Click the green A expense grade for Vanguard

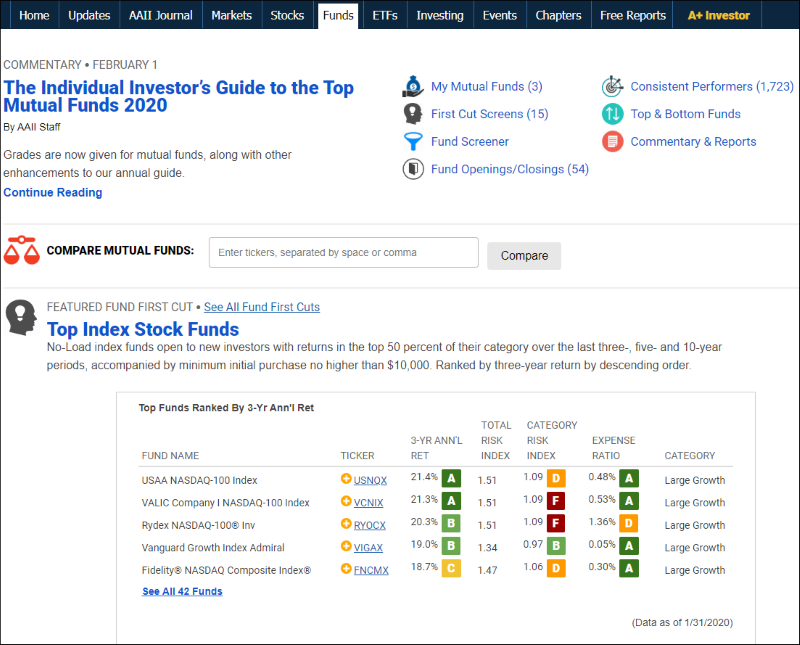(x=629, y=546)
